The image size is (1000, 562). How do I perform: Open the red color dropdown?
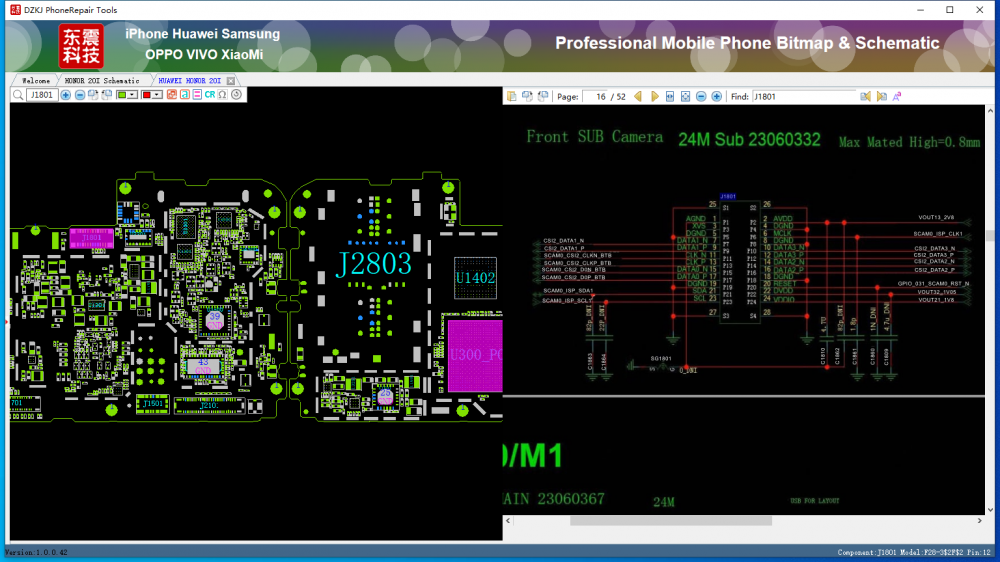click(158, 95)
